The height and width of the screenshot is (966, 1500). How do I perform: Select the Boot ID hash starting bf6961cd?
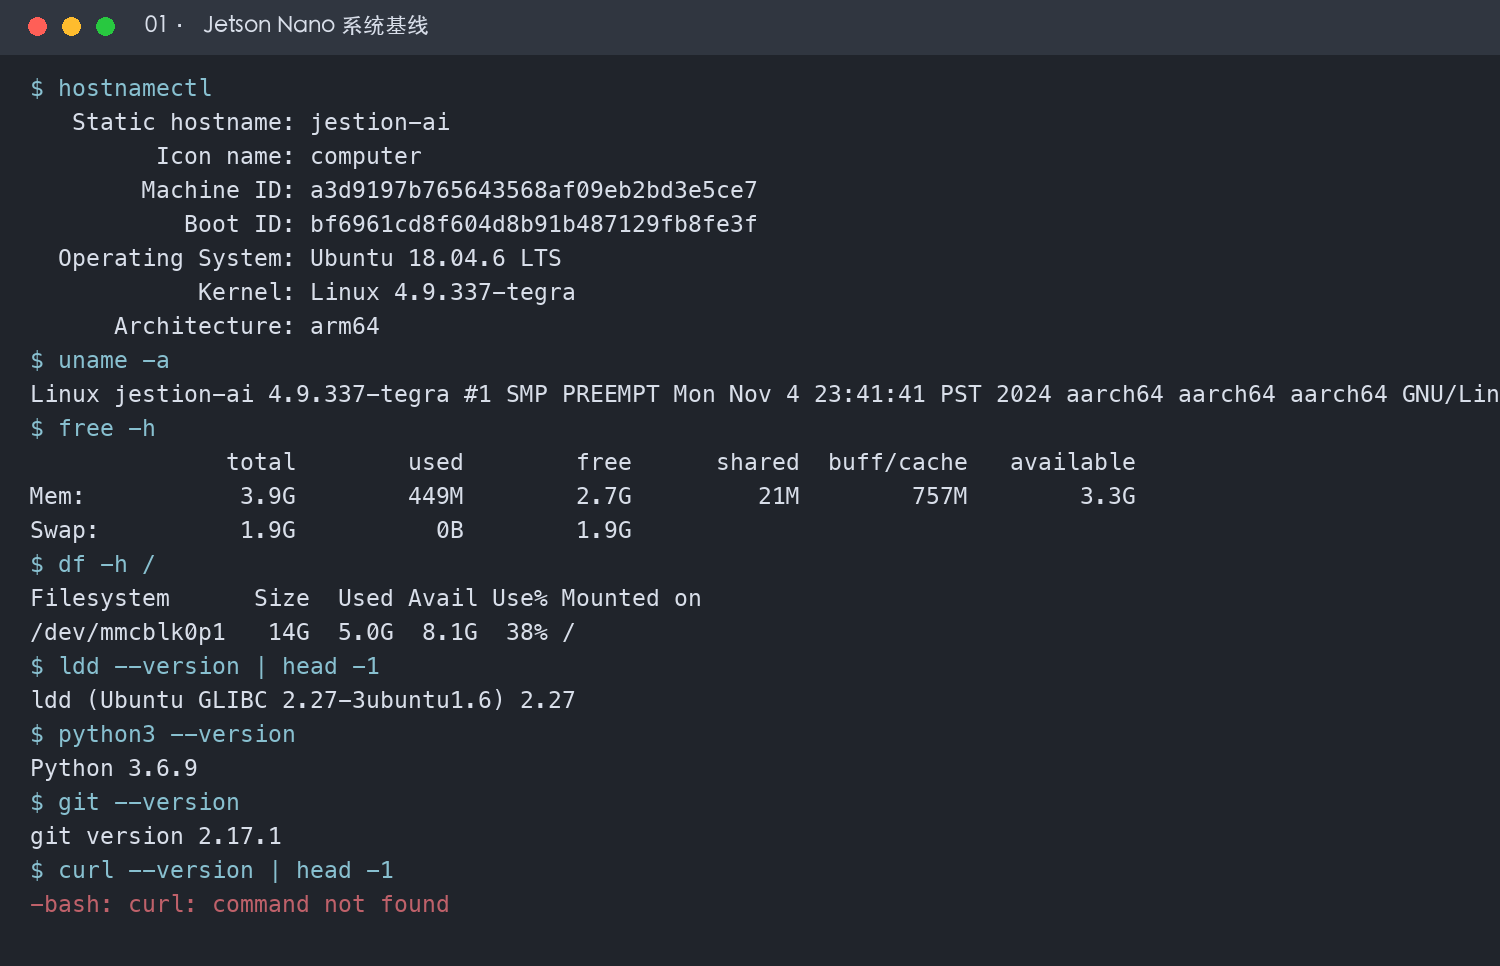tap(534, 224)
